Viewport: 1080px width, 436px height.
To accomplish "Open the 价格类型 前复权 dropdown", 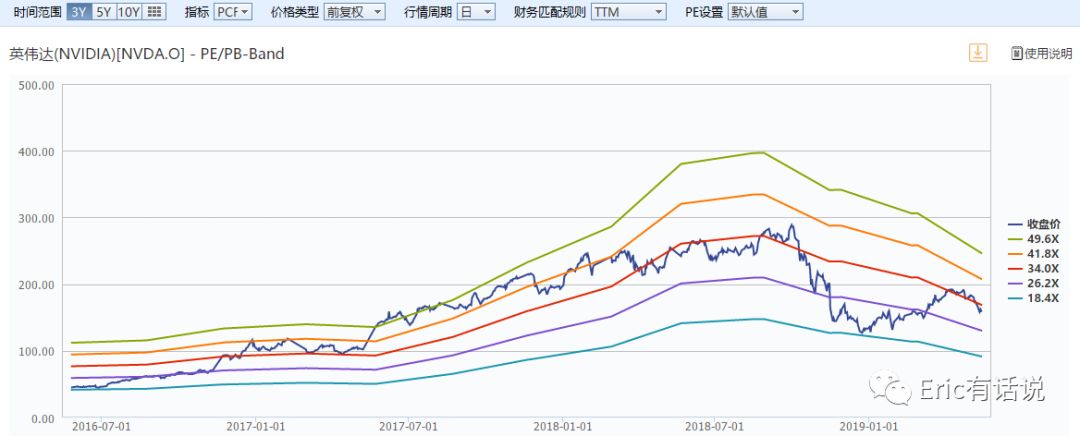I will tap(354, 12).
